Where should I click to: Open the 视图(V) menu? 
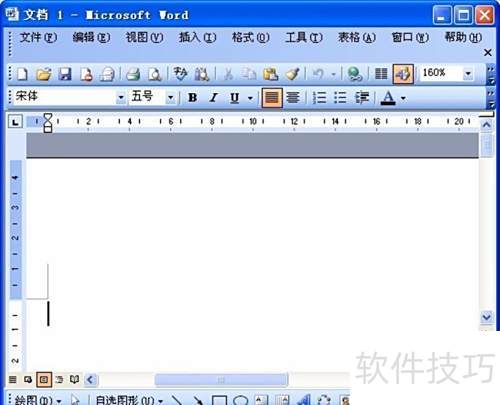(x=144, y=37)
